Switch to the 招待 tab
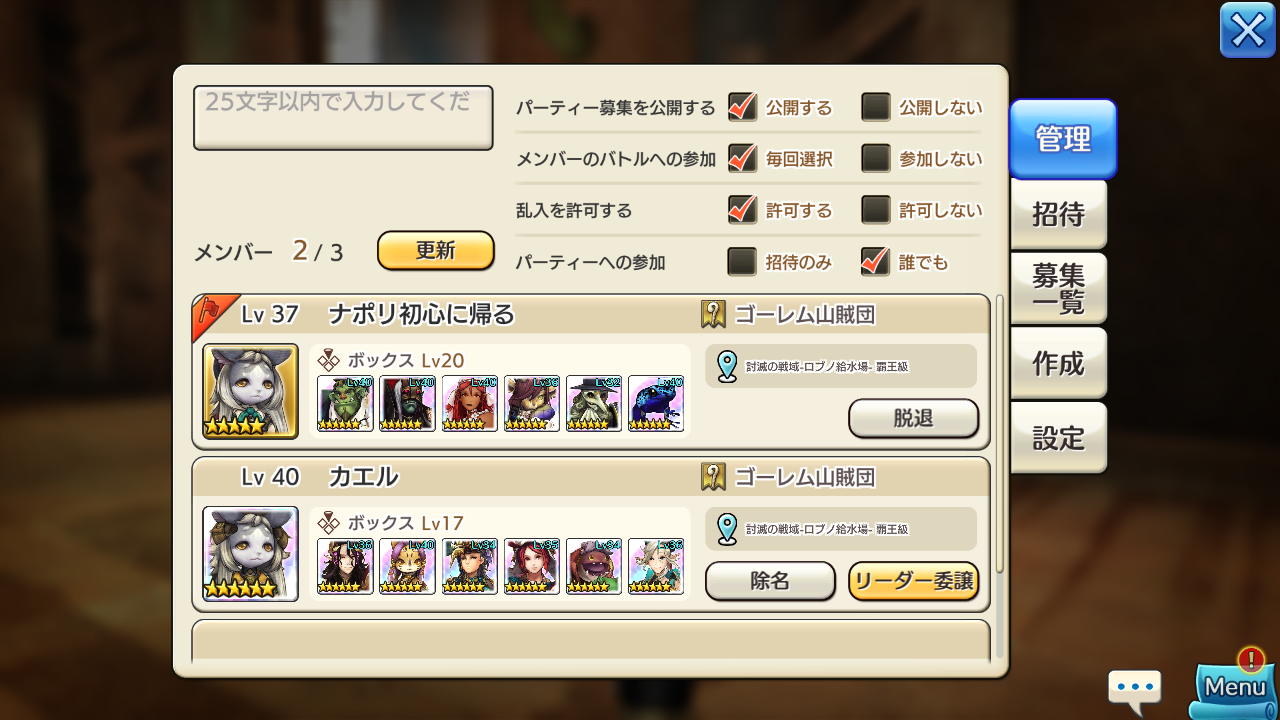 tap(1058, 214)
